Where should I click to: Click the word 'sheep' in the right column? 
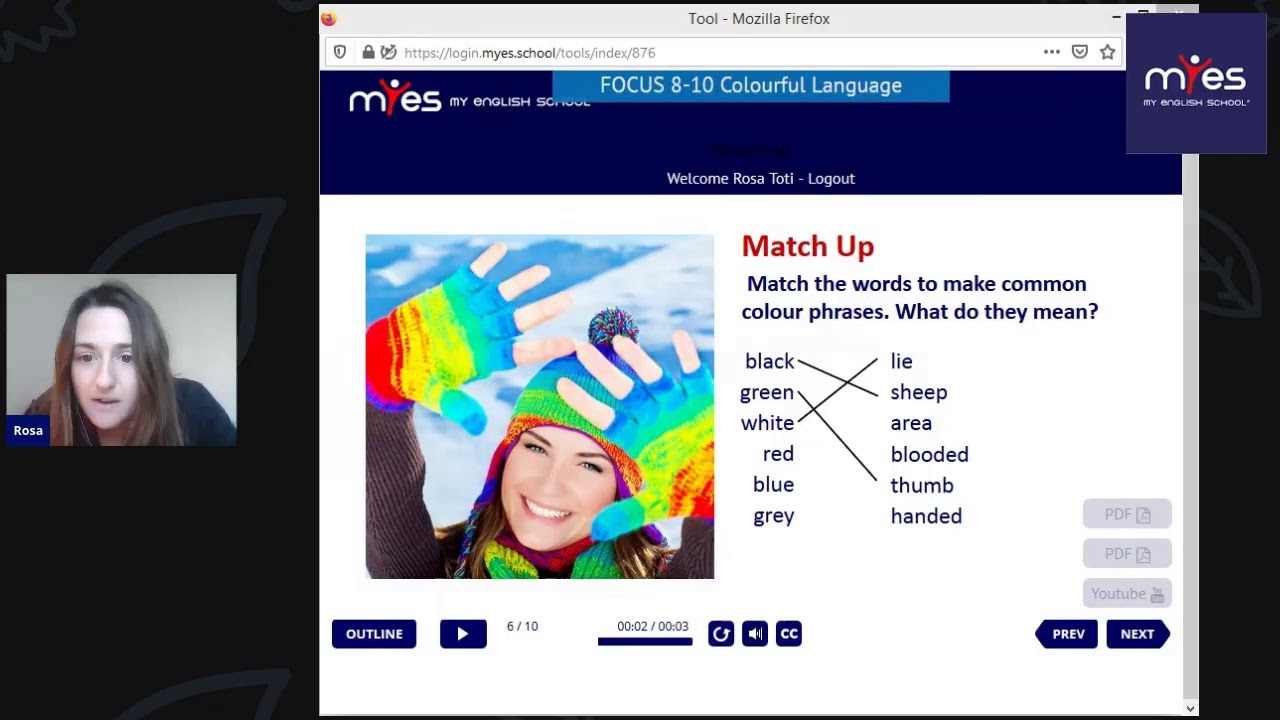(919, 393)
